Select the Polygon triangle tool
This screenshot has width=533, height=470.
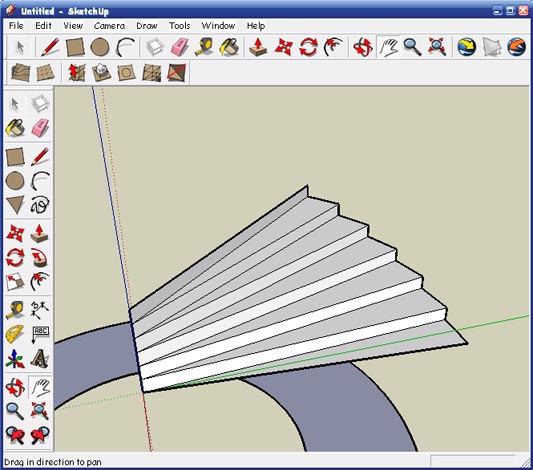pos(15,205)
